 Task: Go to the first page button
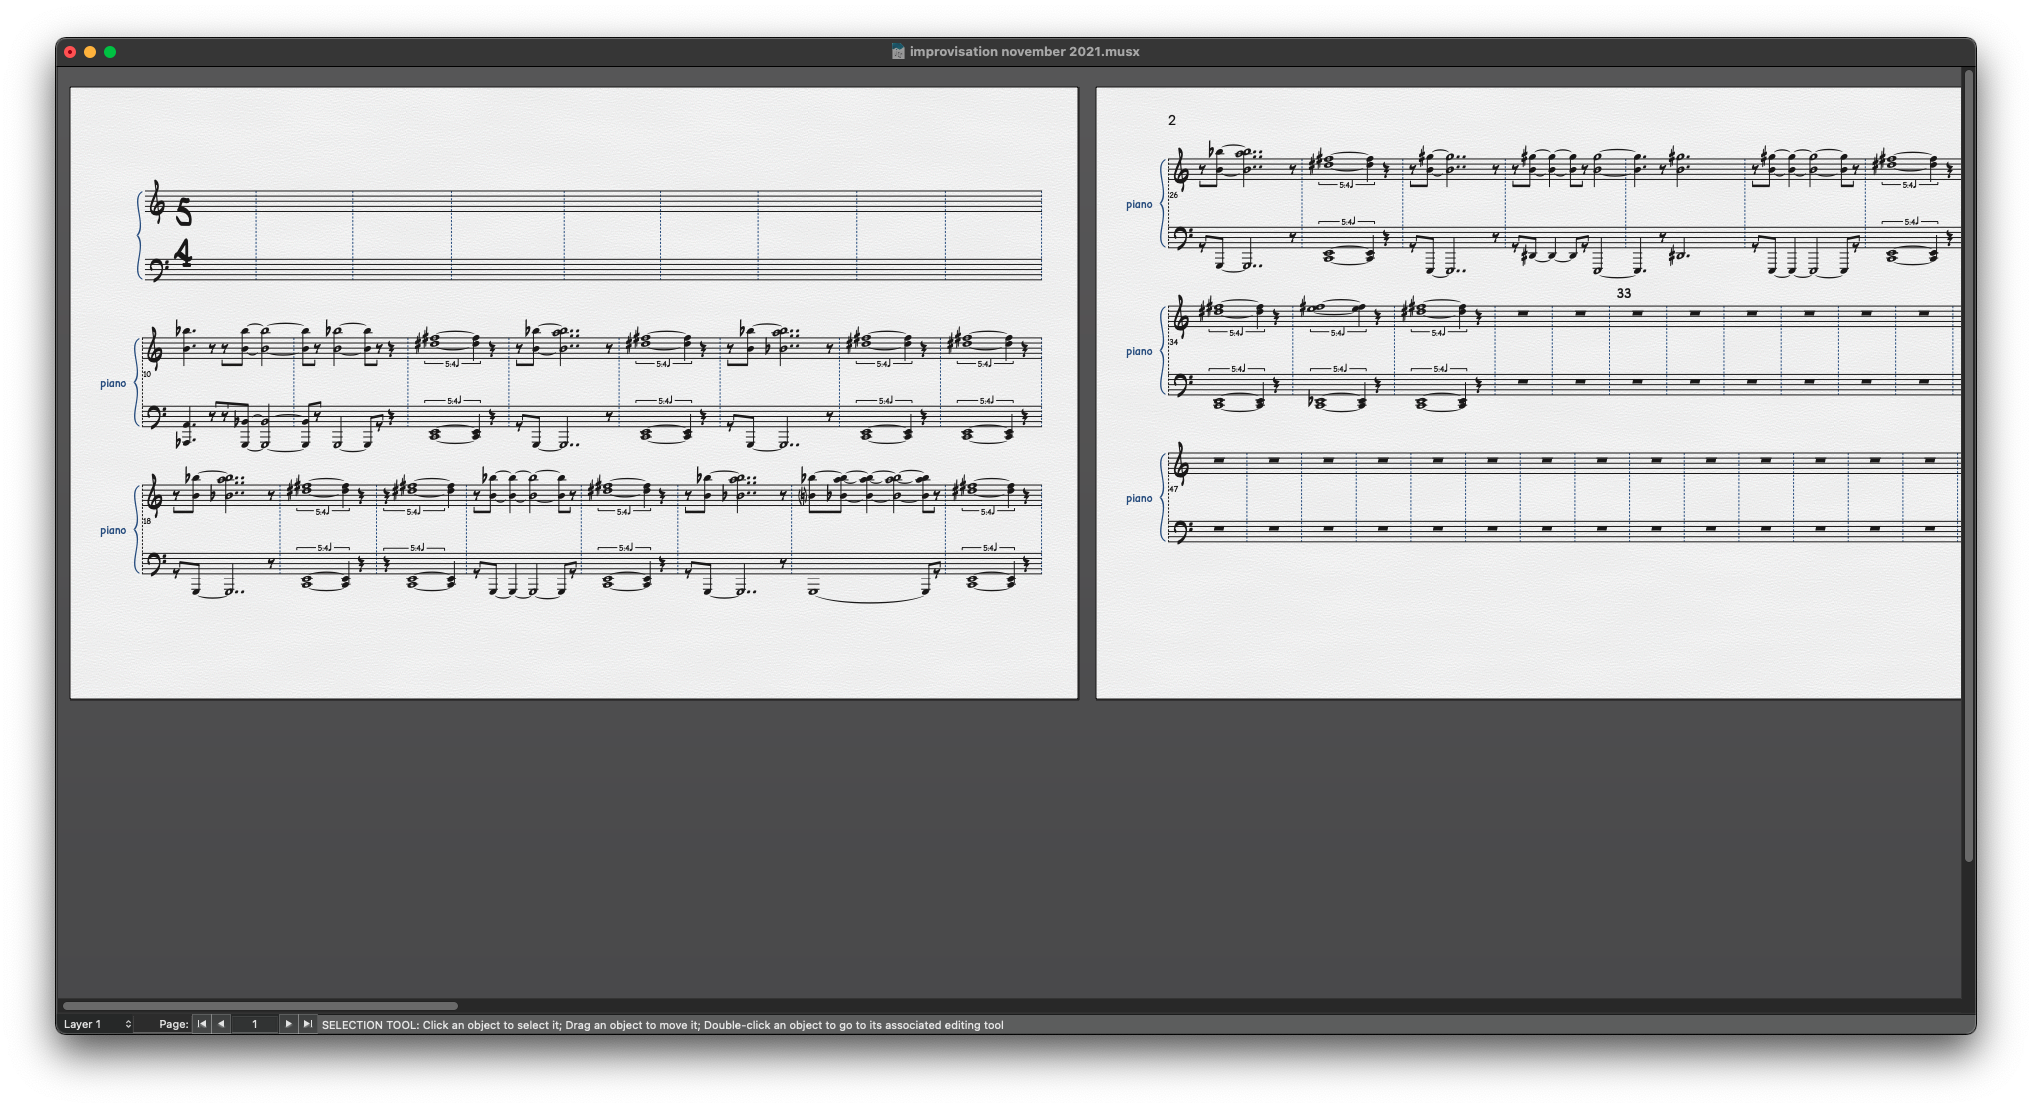[201, 1024]
